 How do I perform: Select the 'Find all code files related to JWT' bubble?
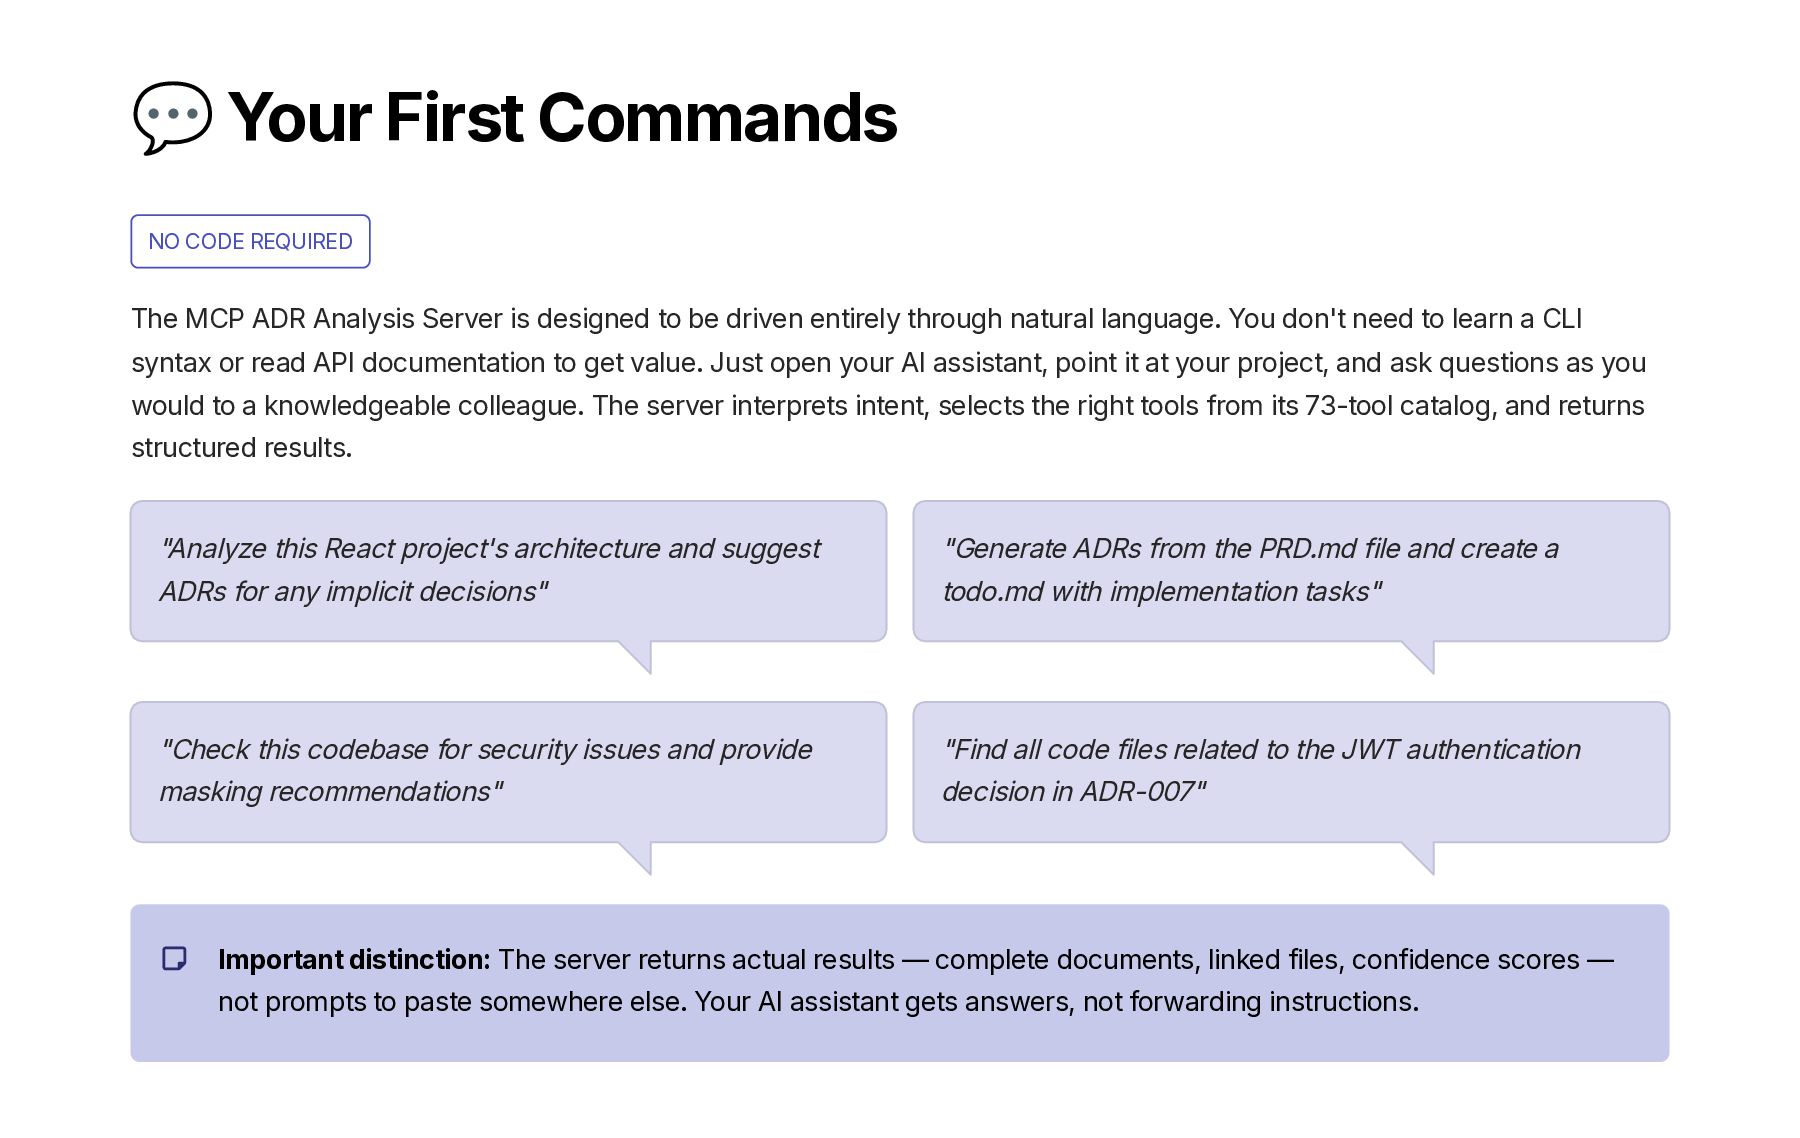pos(1291,772)
